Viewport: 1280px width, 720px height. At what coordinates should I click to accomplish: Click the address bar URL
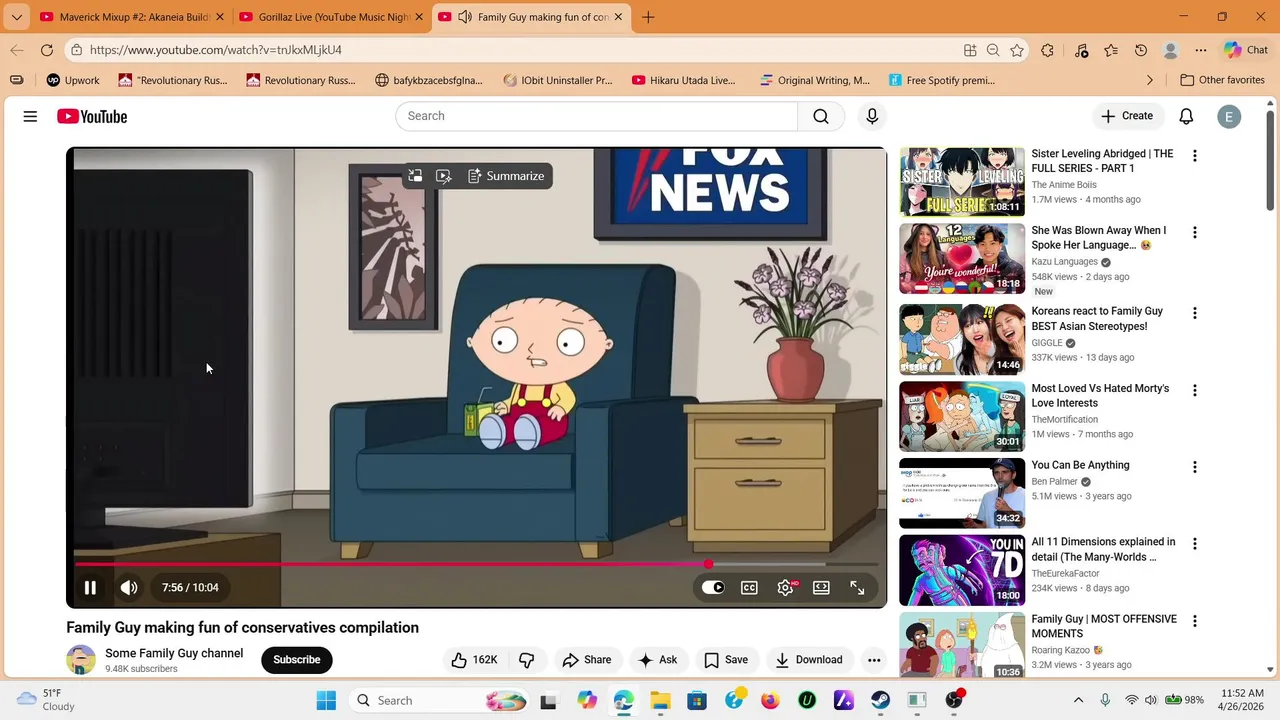[216, 50]
